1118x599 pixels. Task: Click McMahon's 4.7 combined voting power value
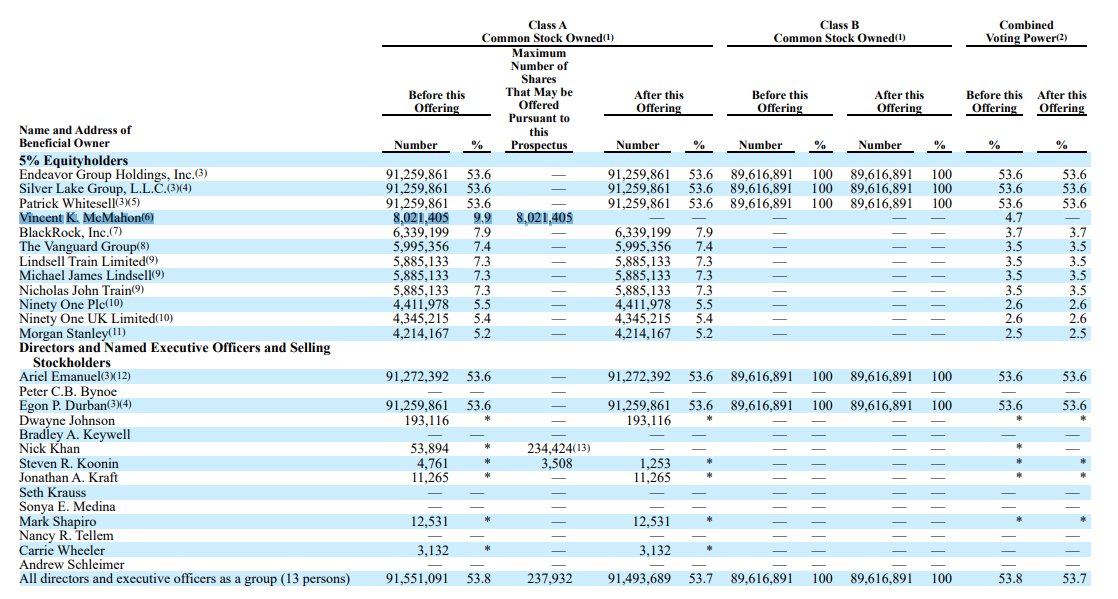[1013, 218]
